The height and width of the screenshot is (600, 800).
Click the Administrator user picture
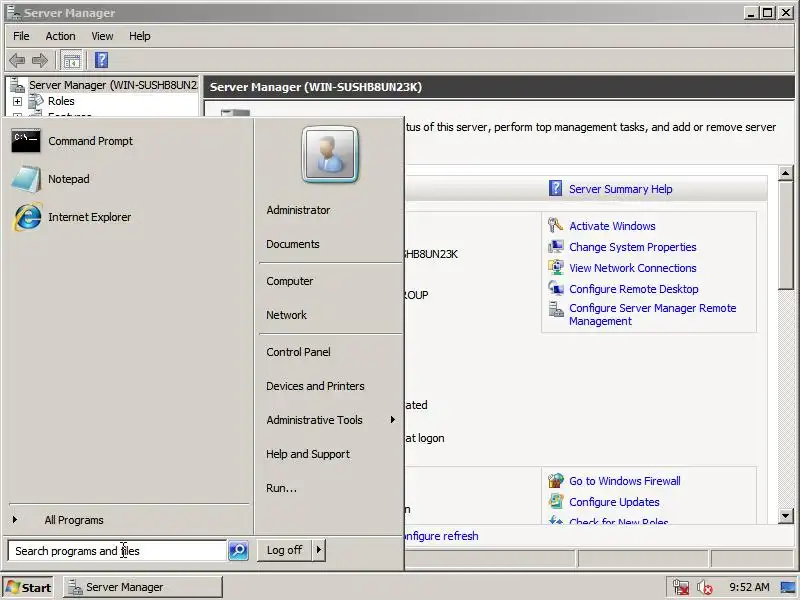pyautogui.click(x=330, y=155)
